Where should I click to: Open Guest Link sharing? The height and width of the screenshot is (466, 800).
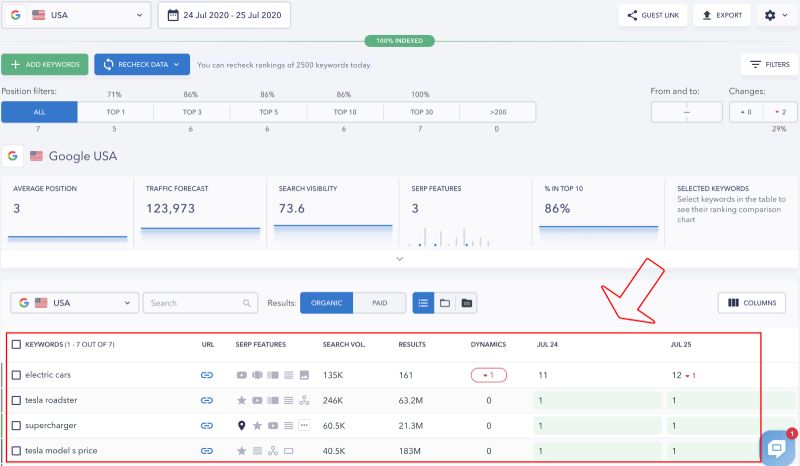[653, 15]
